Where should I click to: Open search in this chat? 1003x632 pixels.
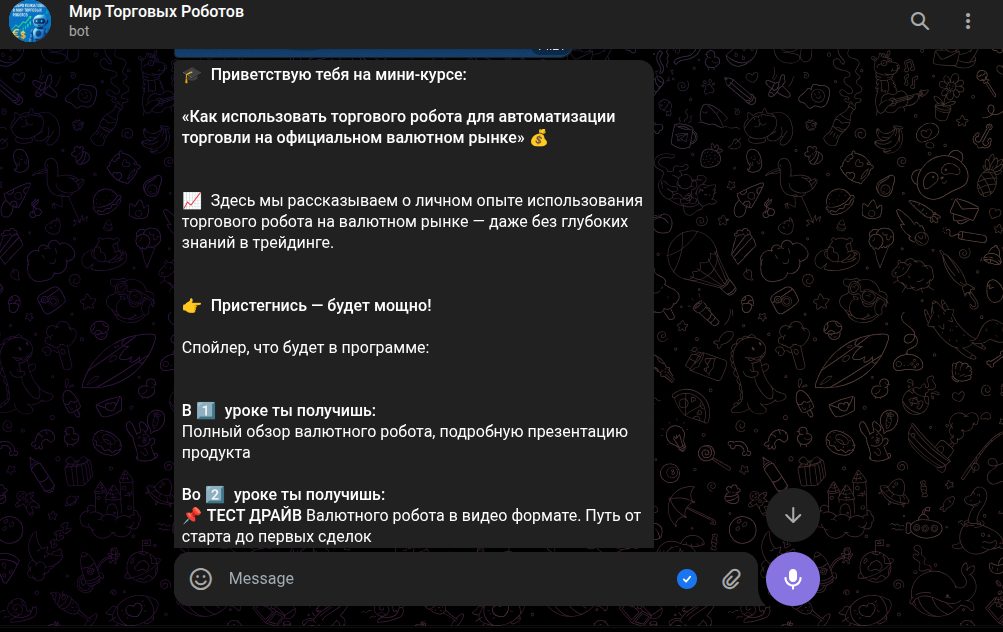[x=920, y=21]
